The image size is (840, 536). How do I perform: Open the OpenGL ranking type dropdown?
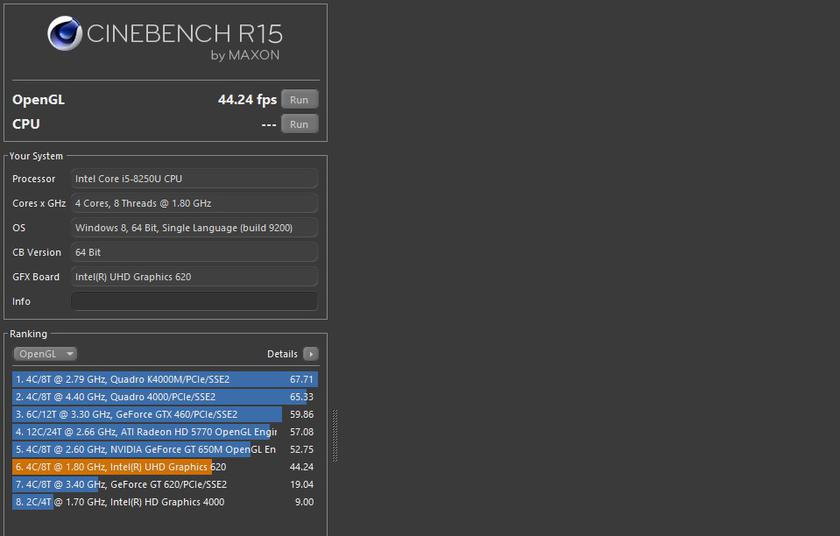[45, 354]
